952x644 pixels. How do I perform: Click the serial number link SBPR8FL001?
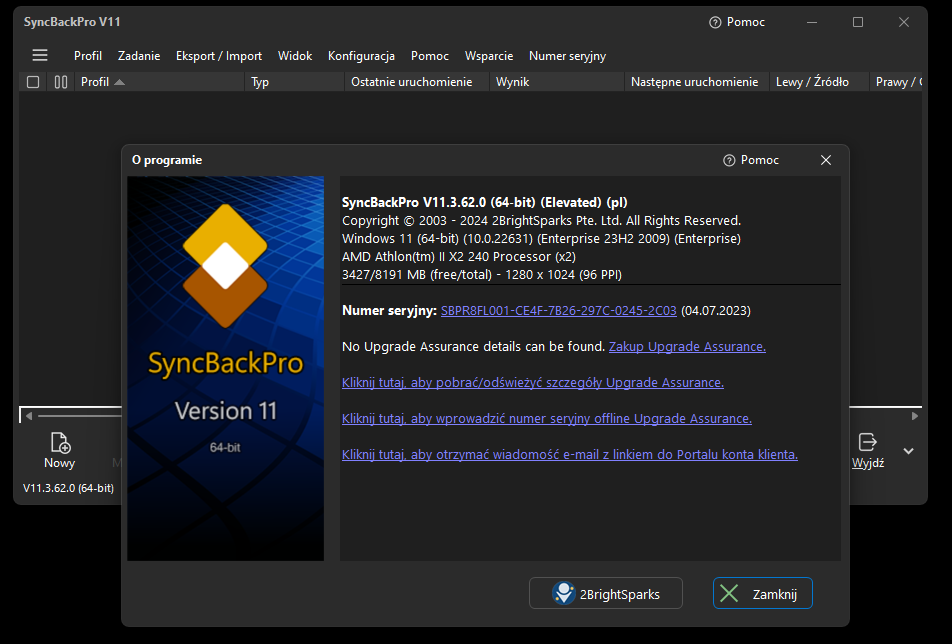point(559,311)
